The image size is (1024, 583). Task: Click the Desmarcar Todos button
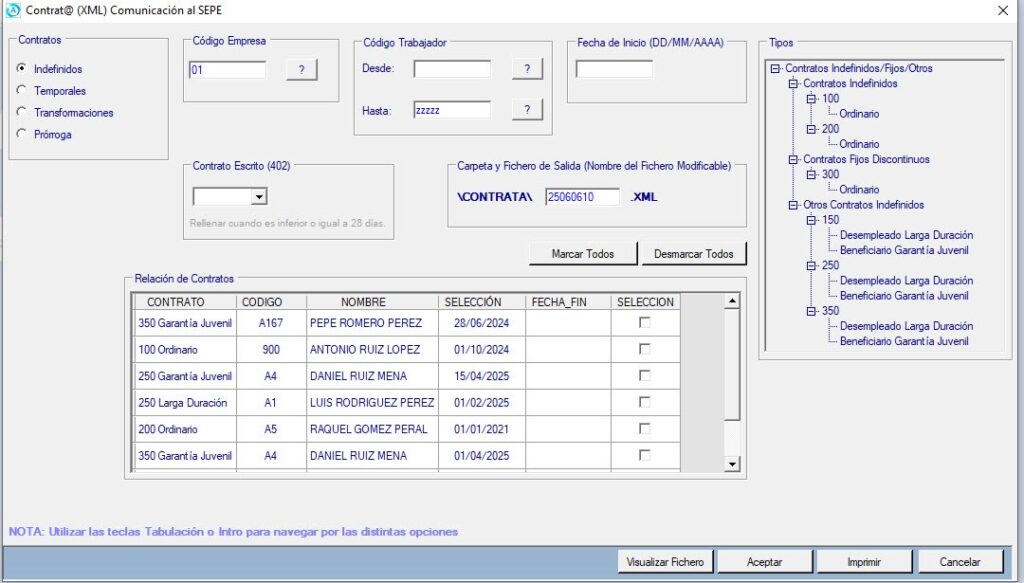[693, 254]
